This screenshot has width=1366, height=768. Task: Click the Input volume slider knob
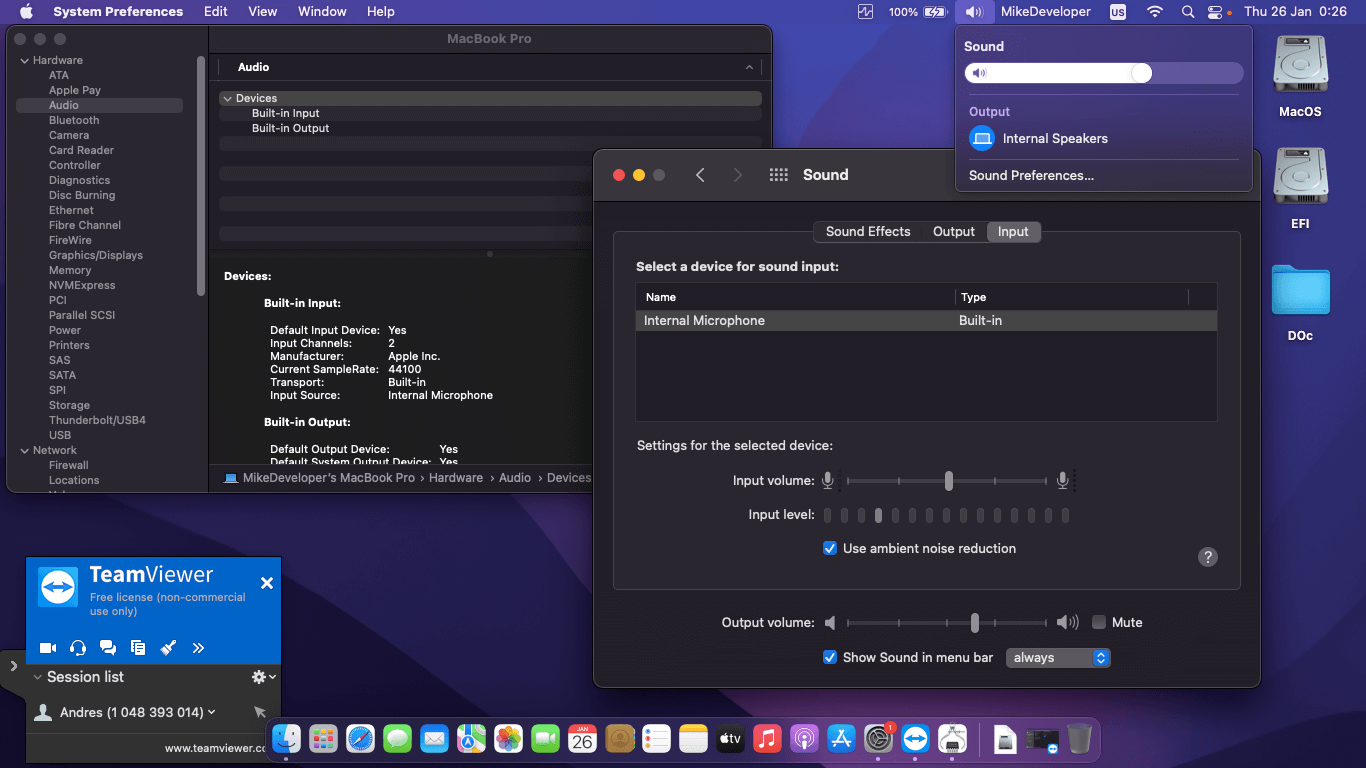point(948,481)
